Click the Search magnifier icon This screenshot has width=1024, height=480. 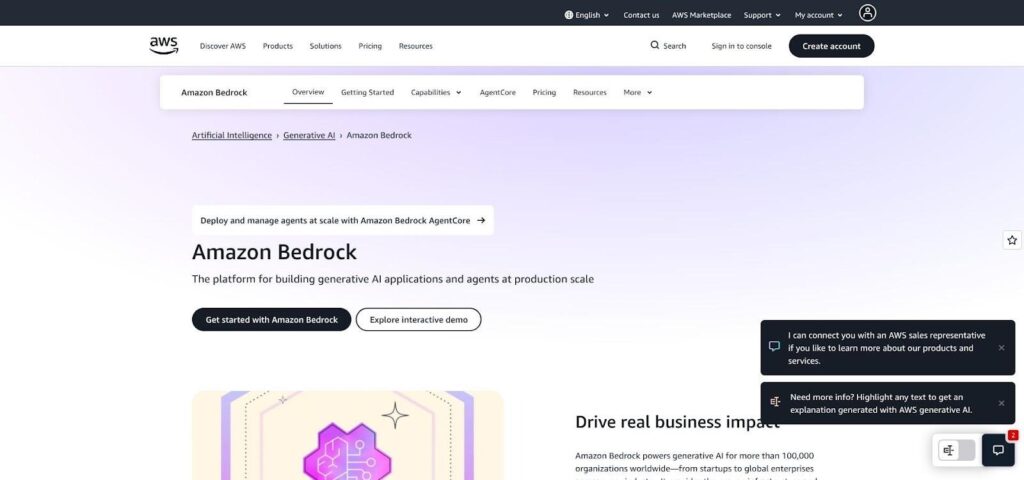(655, 45)
